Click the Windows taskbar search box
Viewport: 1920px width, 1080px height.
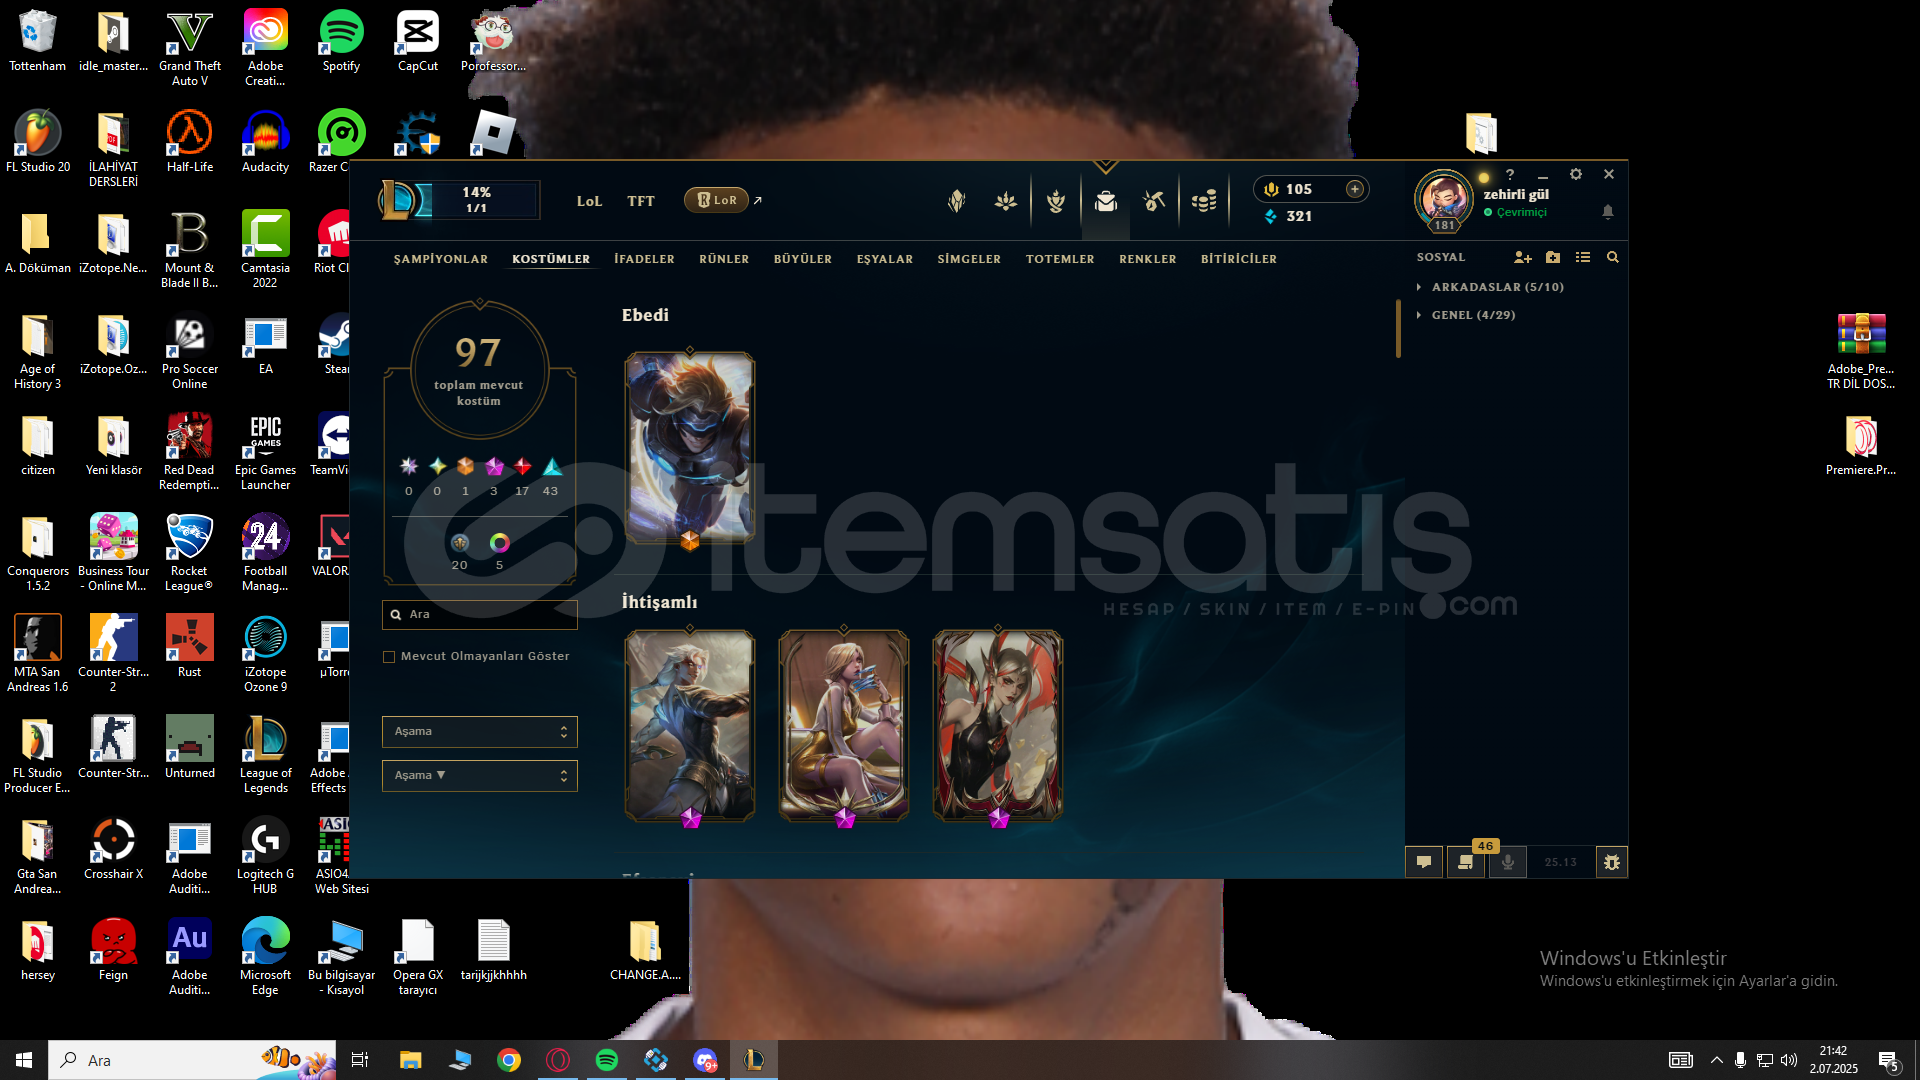(x=193, y=1060)
